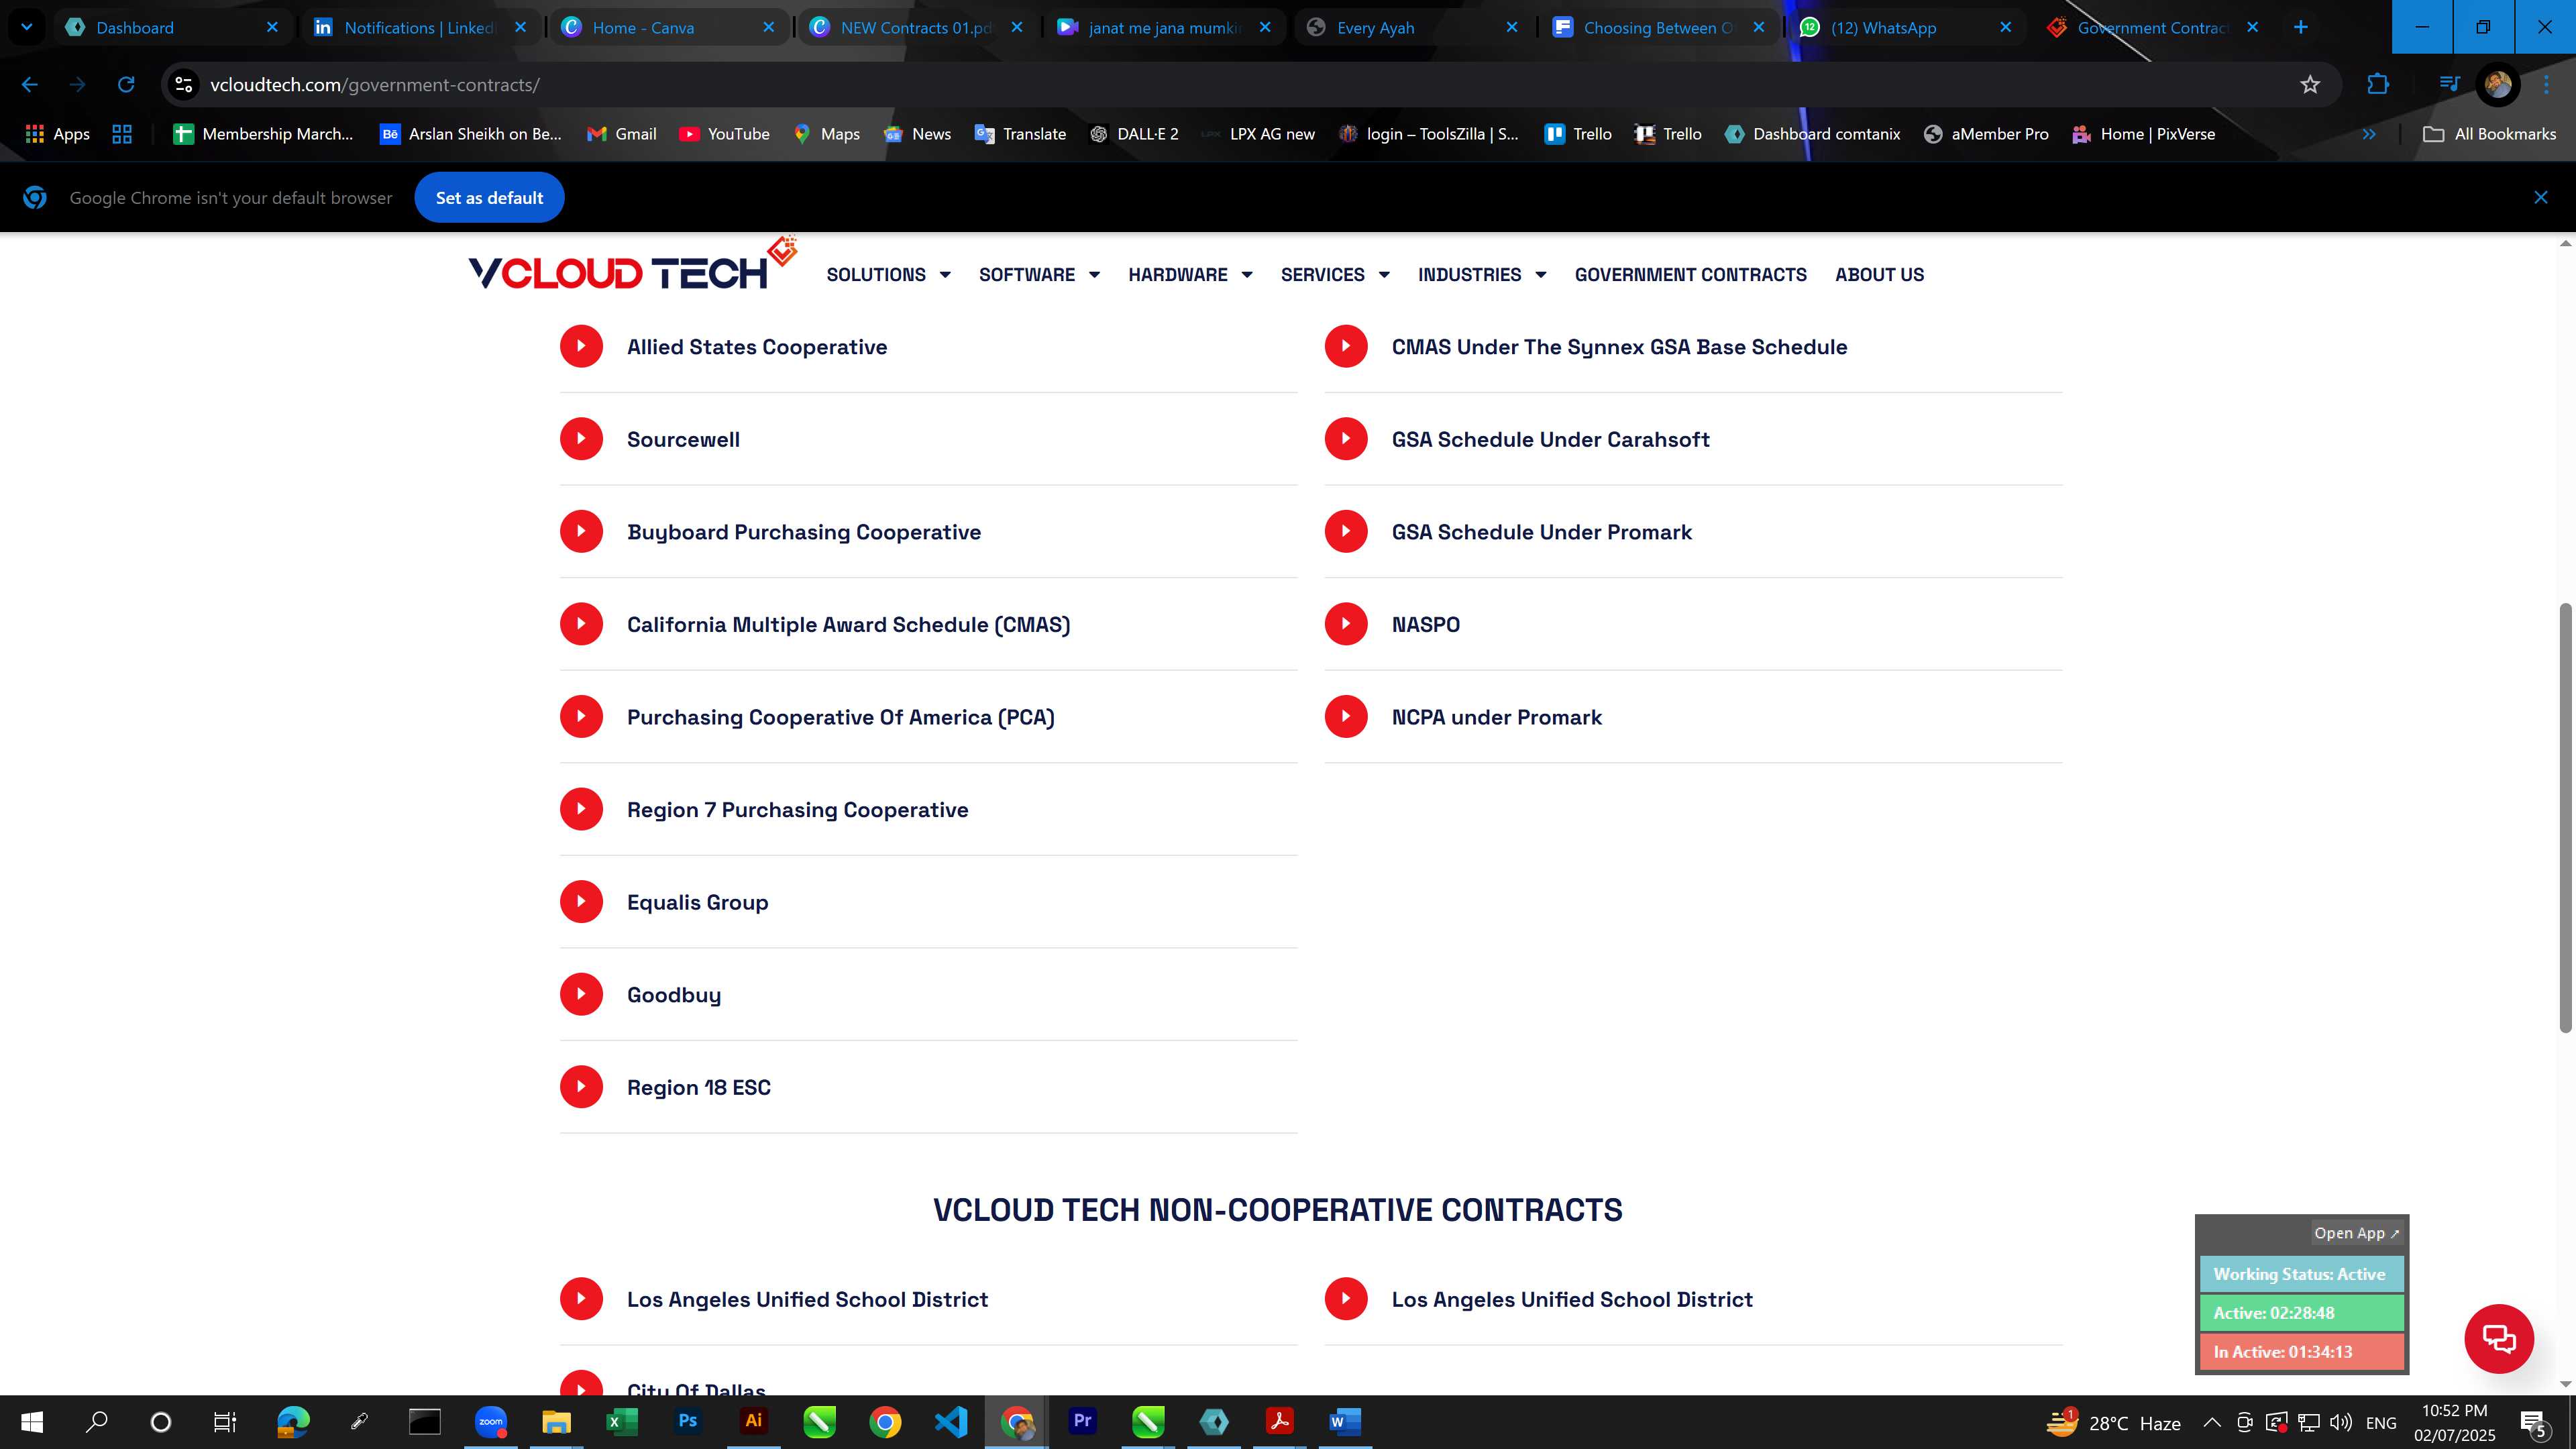Open GOVERNMENT CONTRACTS nav item
This screenshot has height=1449, width=2576.
point(1690,274)
